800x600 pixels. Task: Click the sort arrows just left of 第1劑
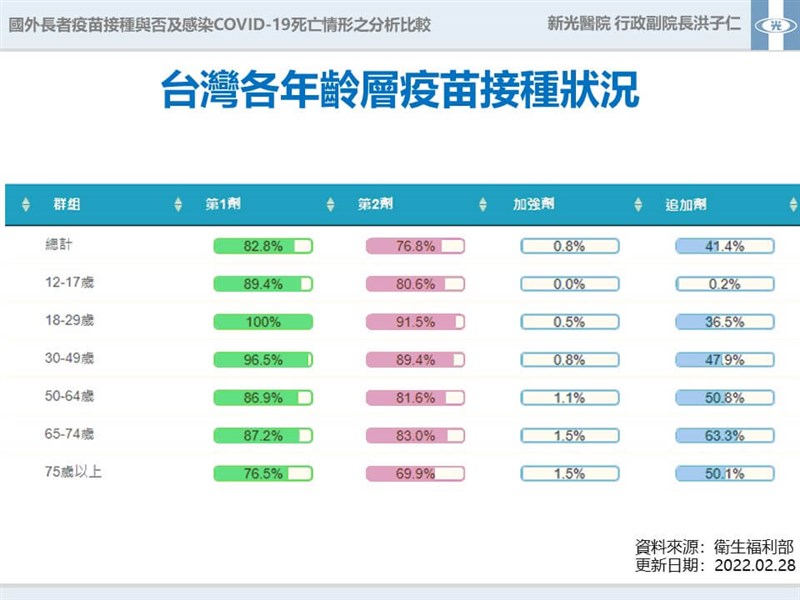(178, 205)
